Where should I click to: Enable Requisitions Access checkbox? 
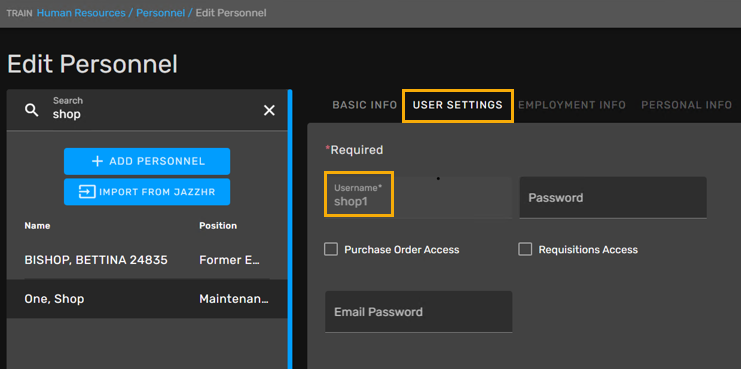[525, 249]
